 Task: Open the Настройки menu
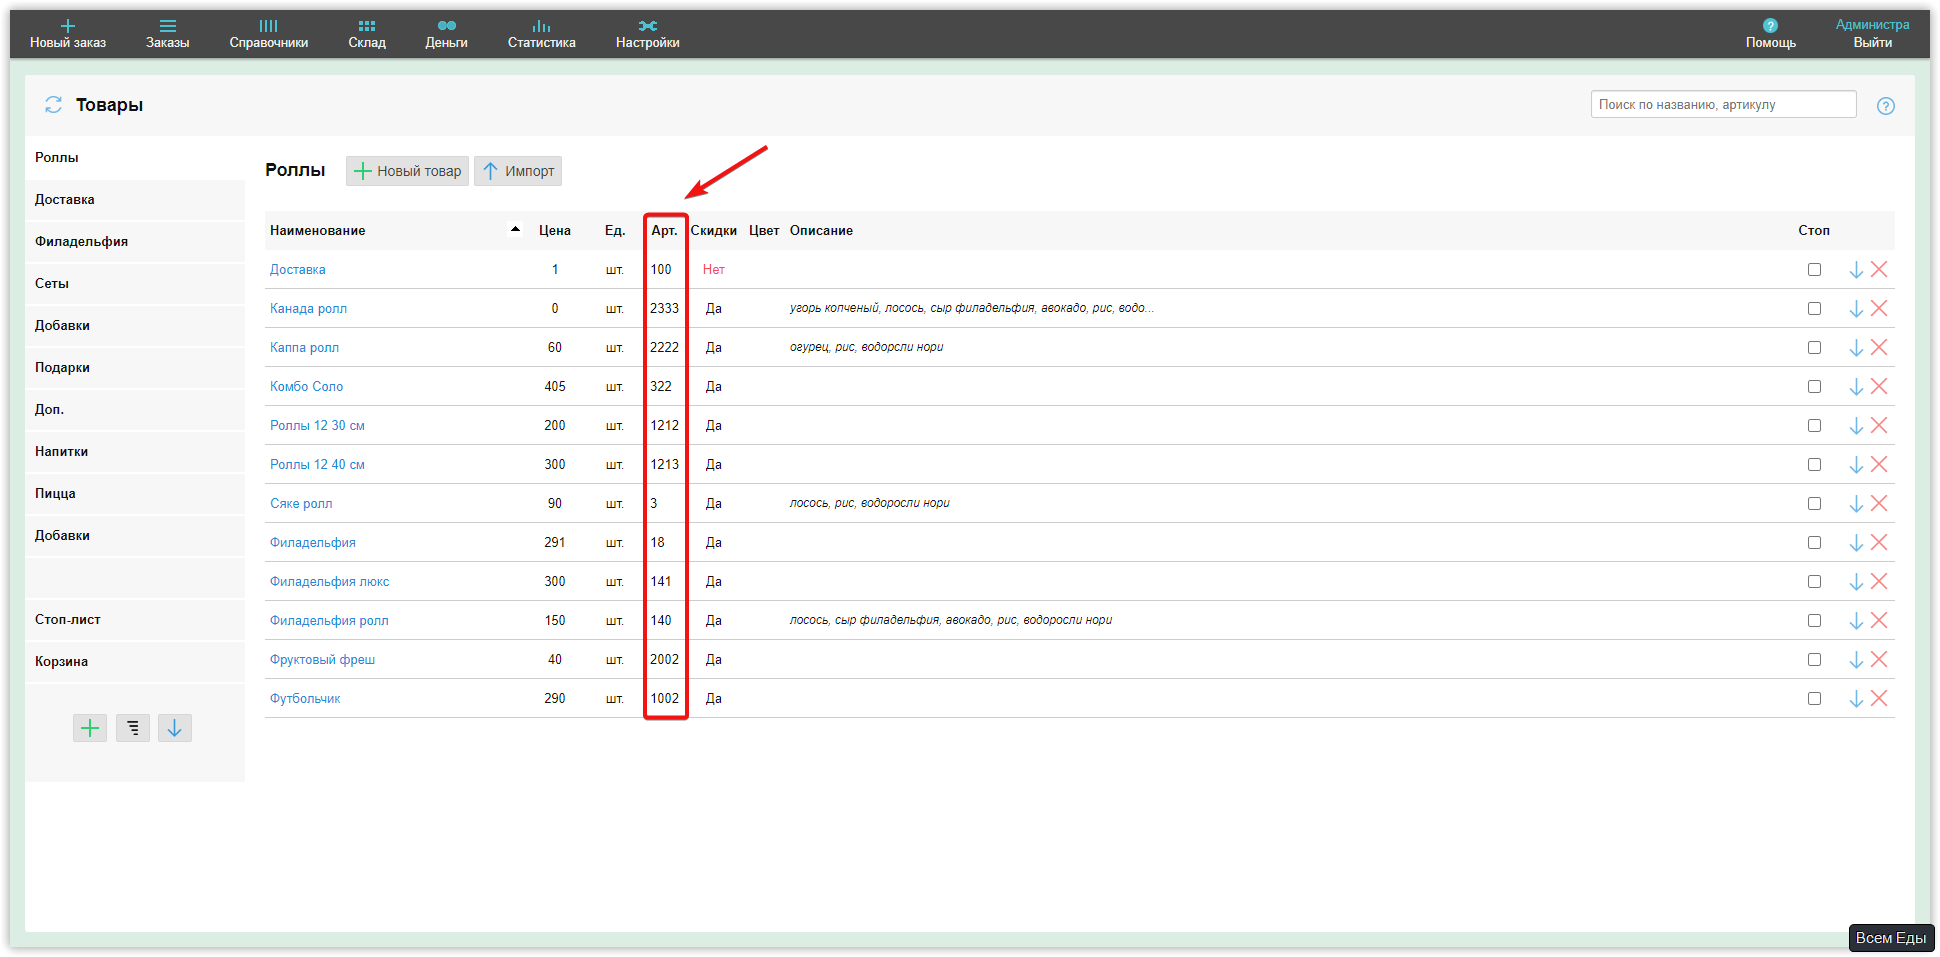648,34
